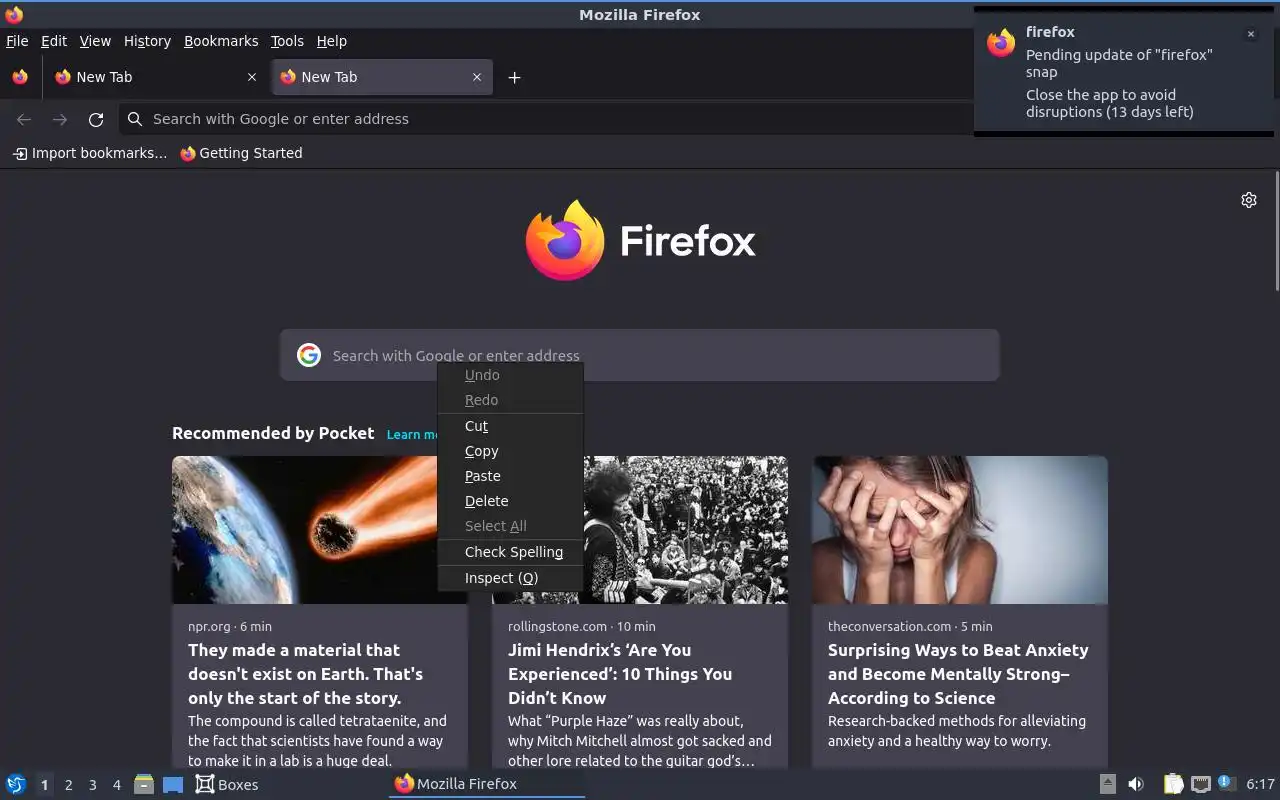Open Boxes in the taskbar
The image size is (1280, 800).
(227, 785)
